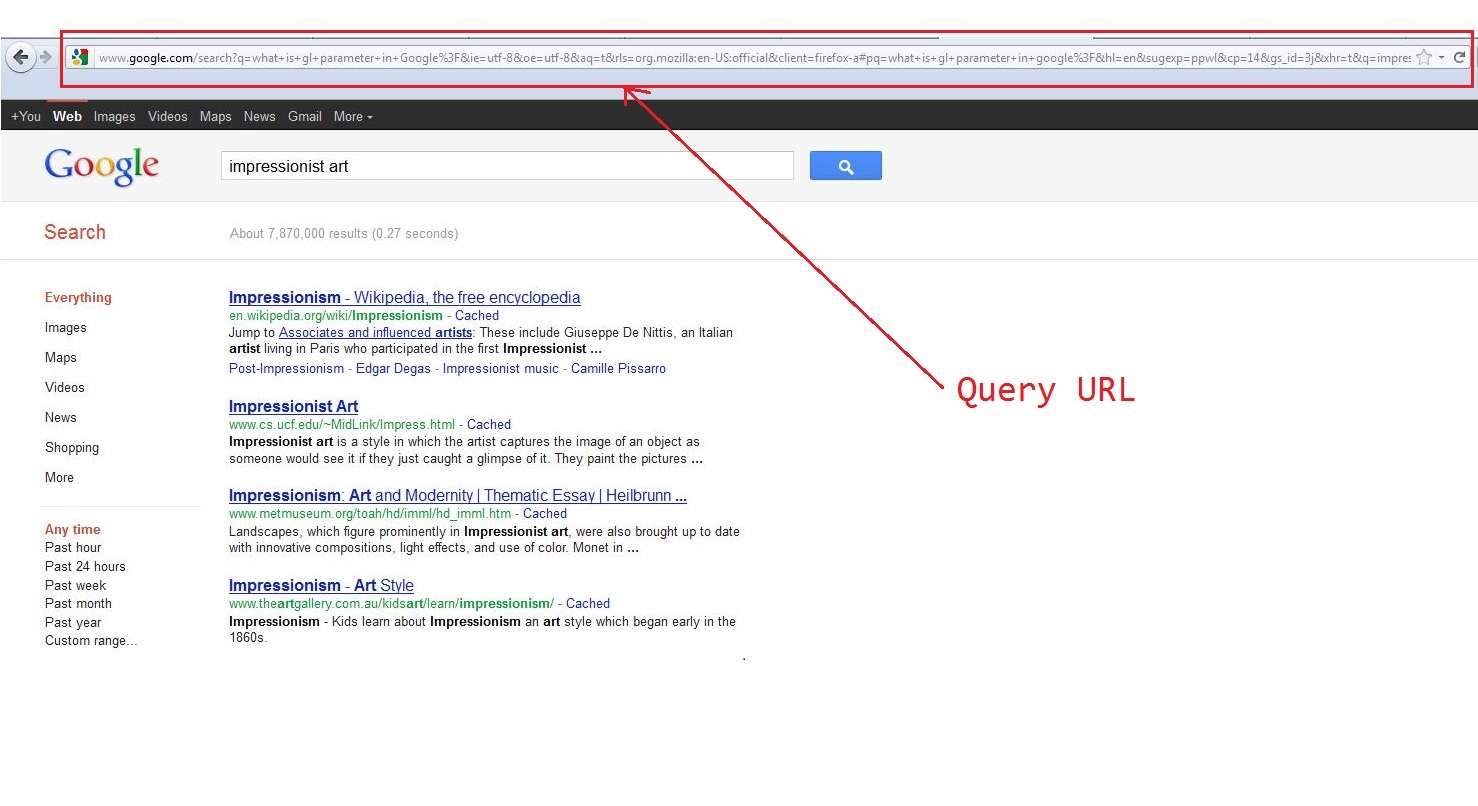The width and height of the screenshot is (1478, 806).
Task: Open the +You link in Google bar
Action: point(26,117)
